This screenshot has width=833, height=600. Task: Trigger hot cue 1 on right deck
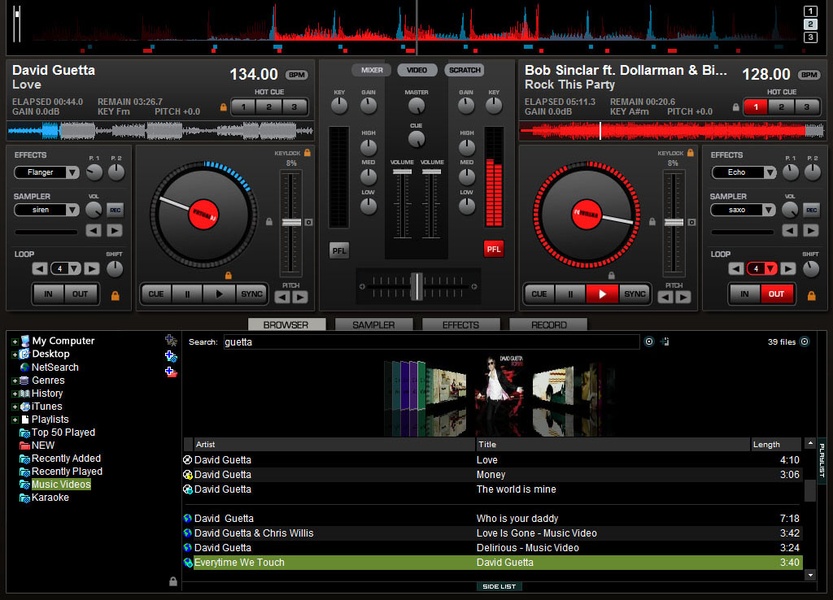point(755,106)
